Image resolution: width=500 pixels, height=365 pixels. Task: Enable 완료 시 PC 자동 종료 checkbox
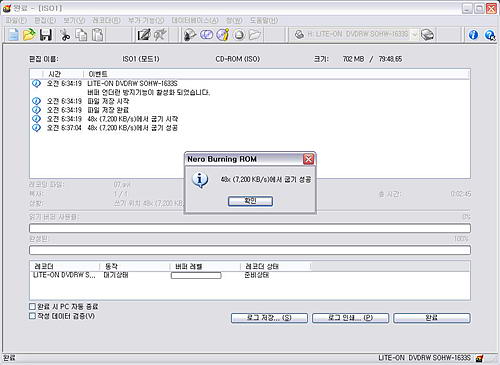point(32,306)
